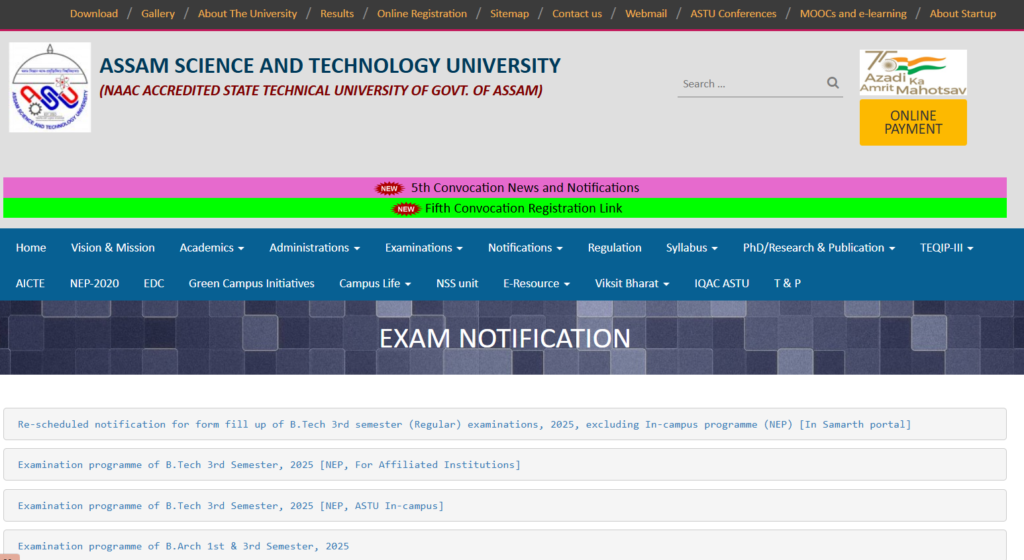Click the NEW badge beside 5th Convocation News

[x=388, y=188]
